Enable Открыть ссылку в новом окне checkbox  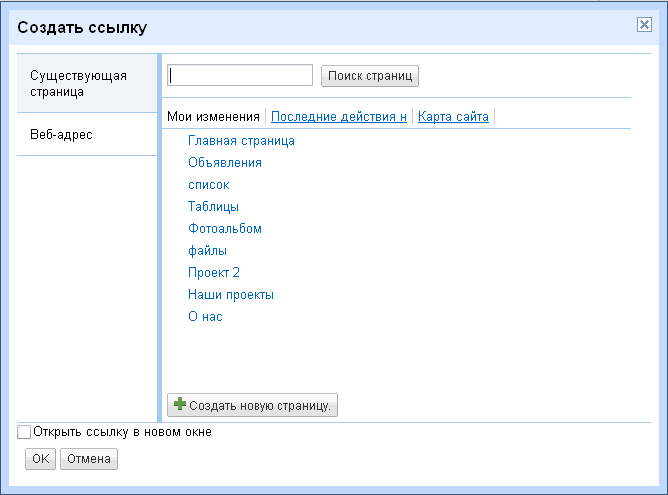point(24,432)
